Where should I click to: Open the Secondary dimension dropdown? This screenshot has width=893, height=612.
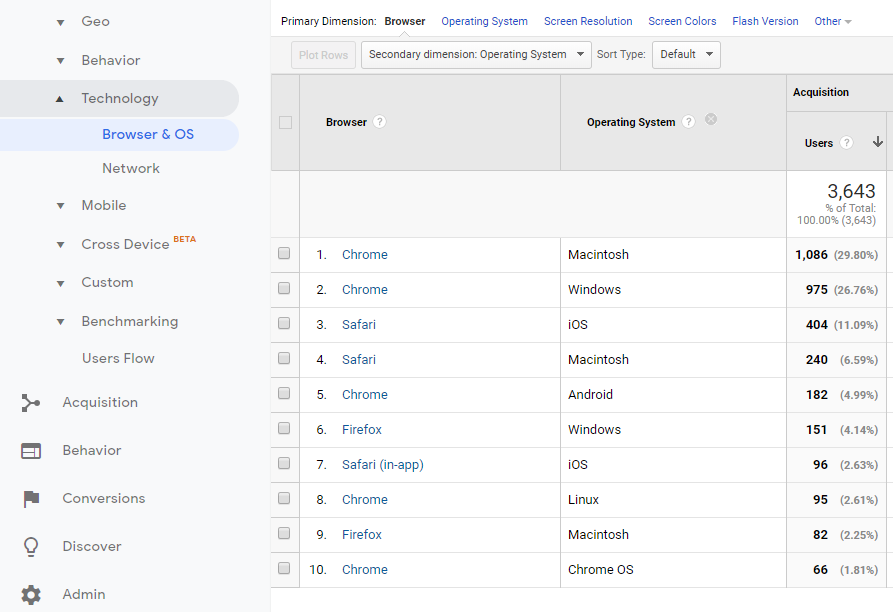pyautogui.click(x=476, y=55)
